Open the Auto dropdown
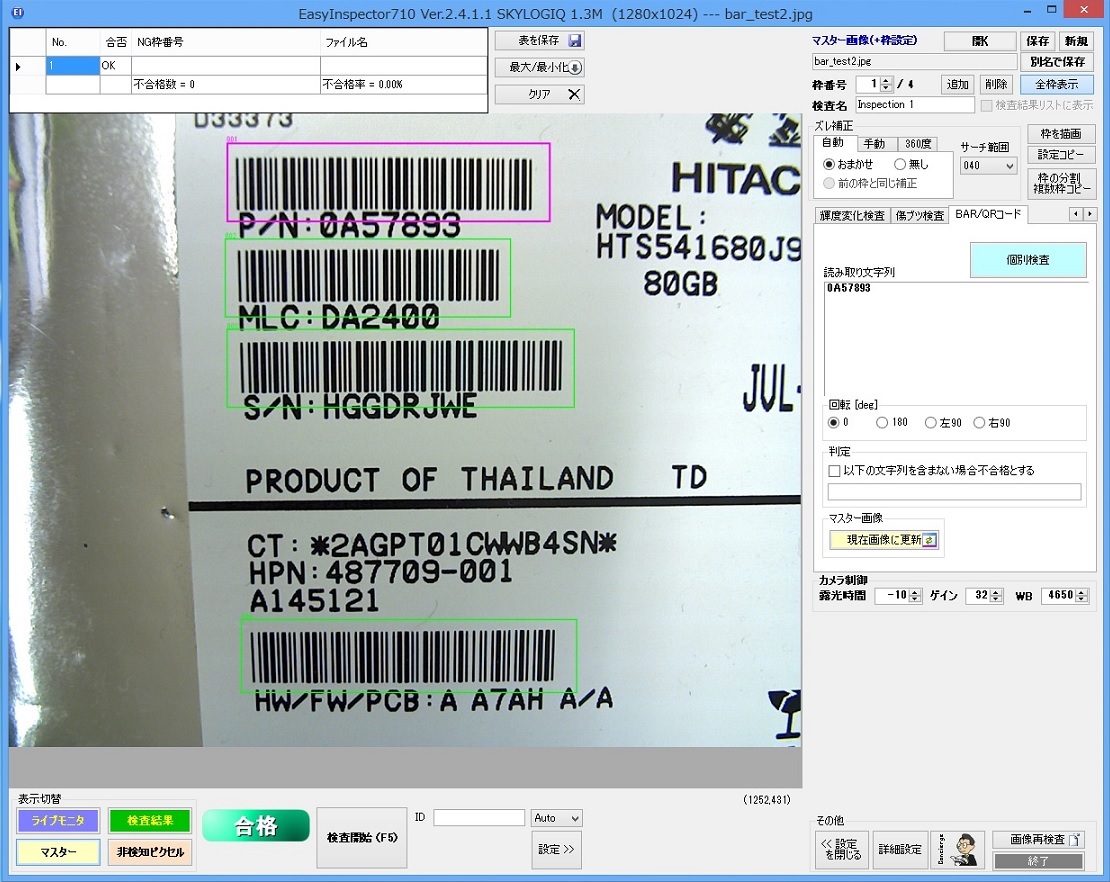1110x882 pixels. (x=556, y=818)
